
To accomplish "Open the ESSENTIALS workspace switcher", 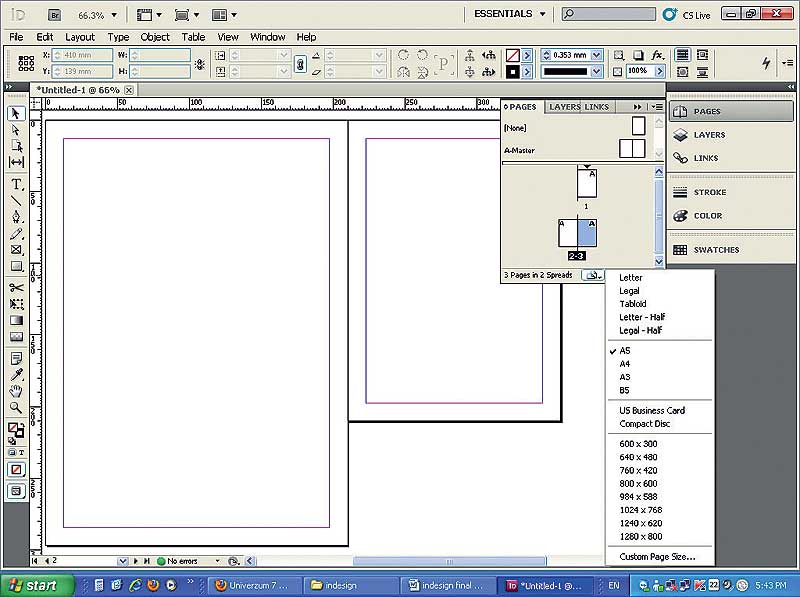I will coord(510,14).
